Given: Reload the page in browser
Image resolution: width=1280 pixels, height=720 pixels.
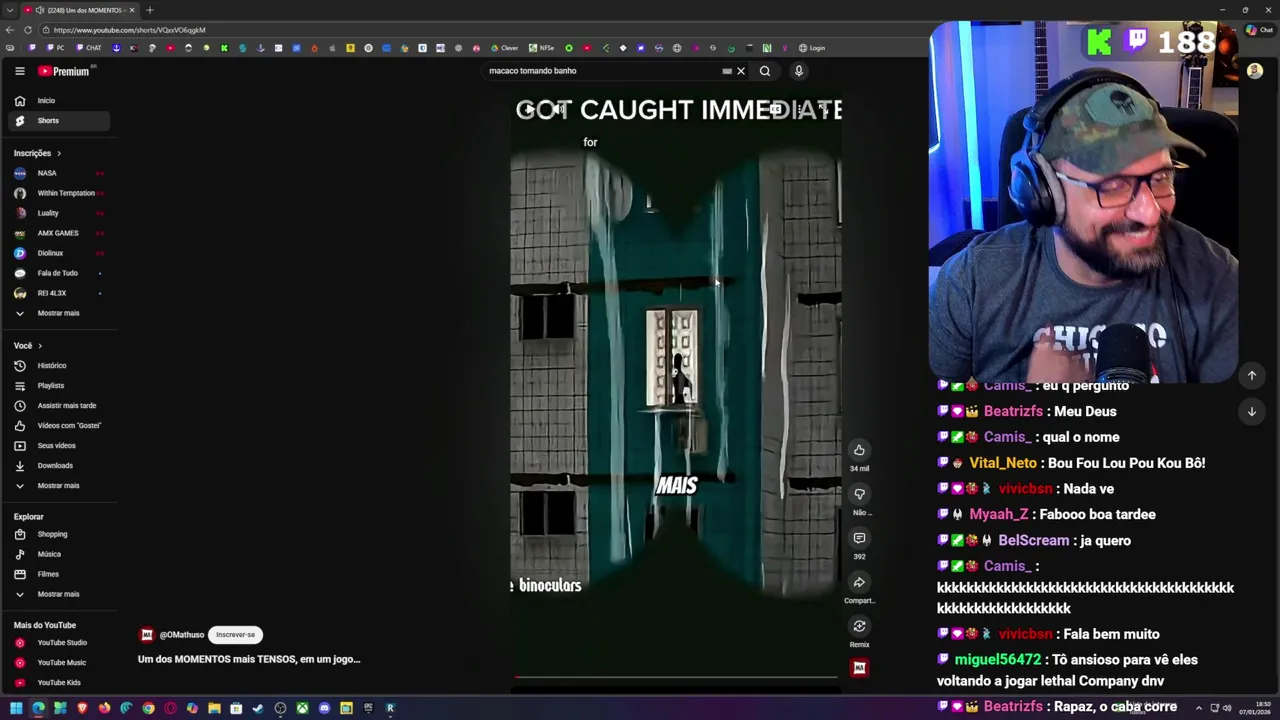Looking at the screenshot, I should [x=27, y=30].
